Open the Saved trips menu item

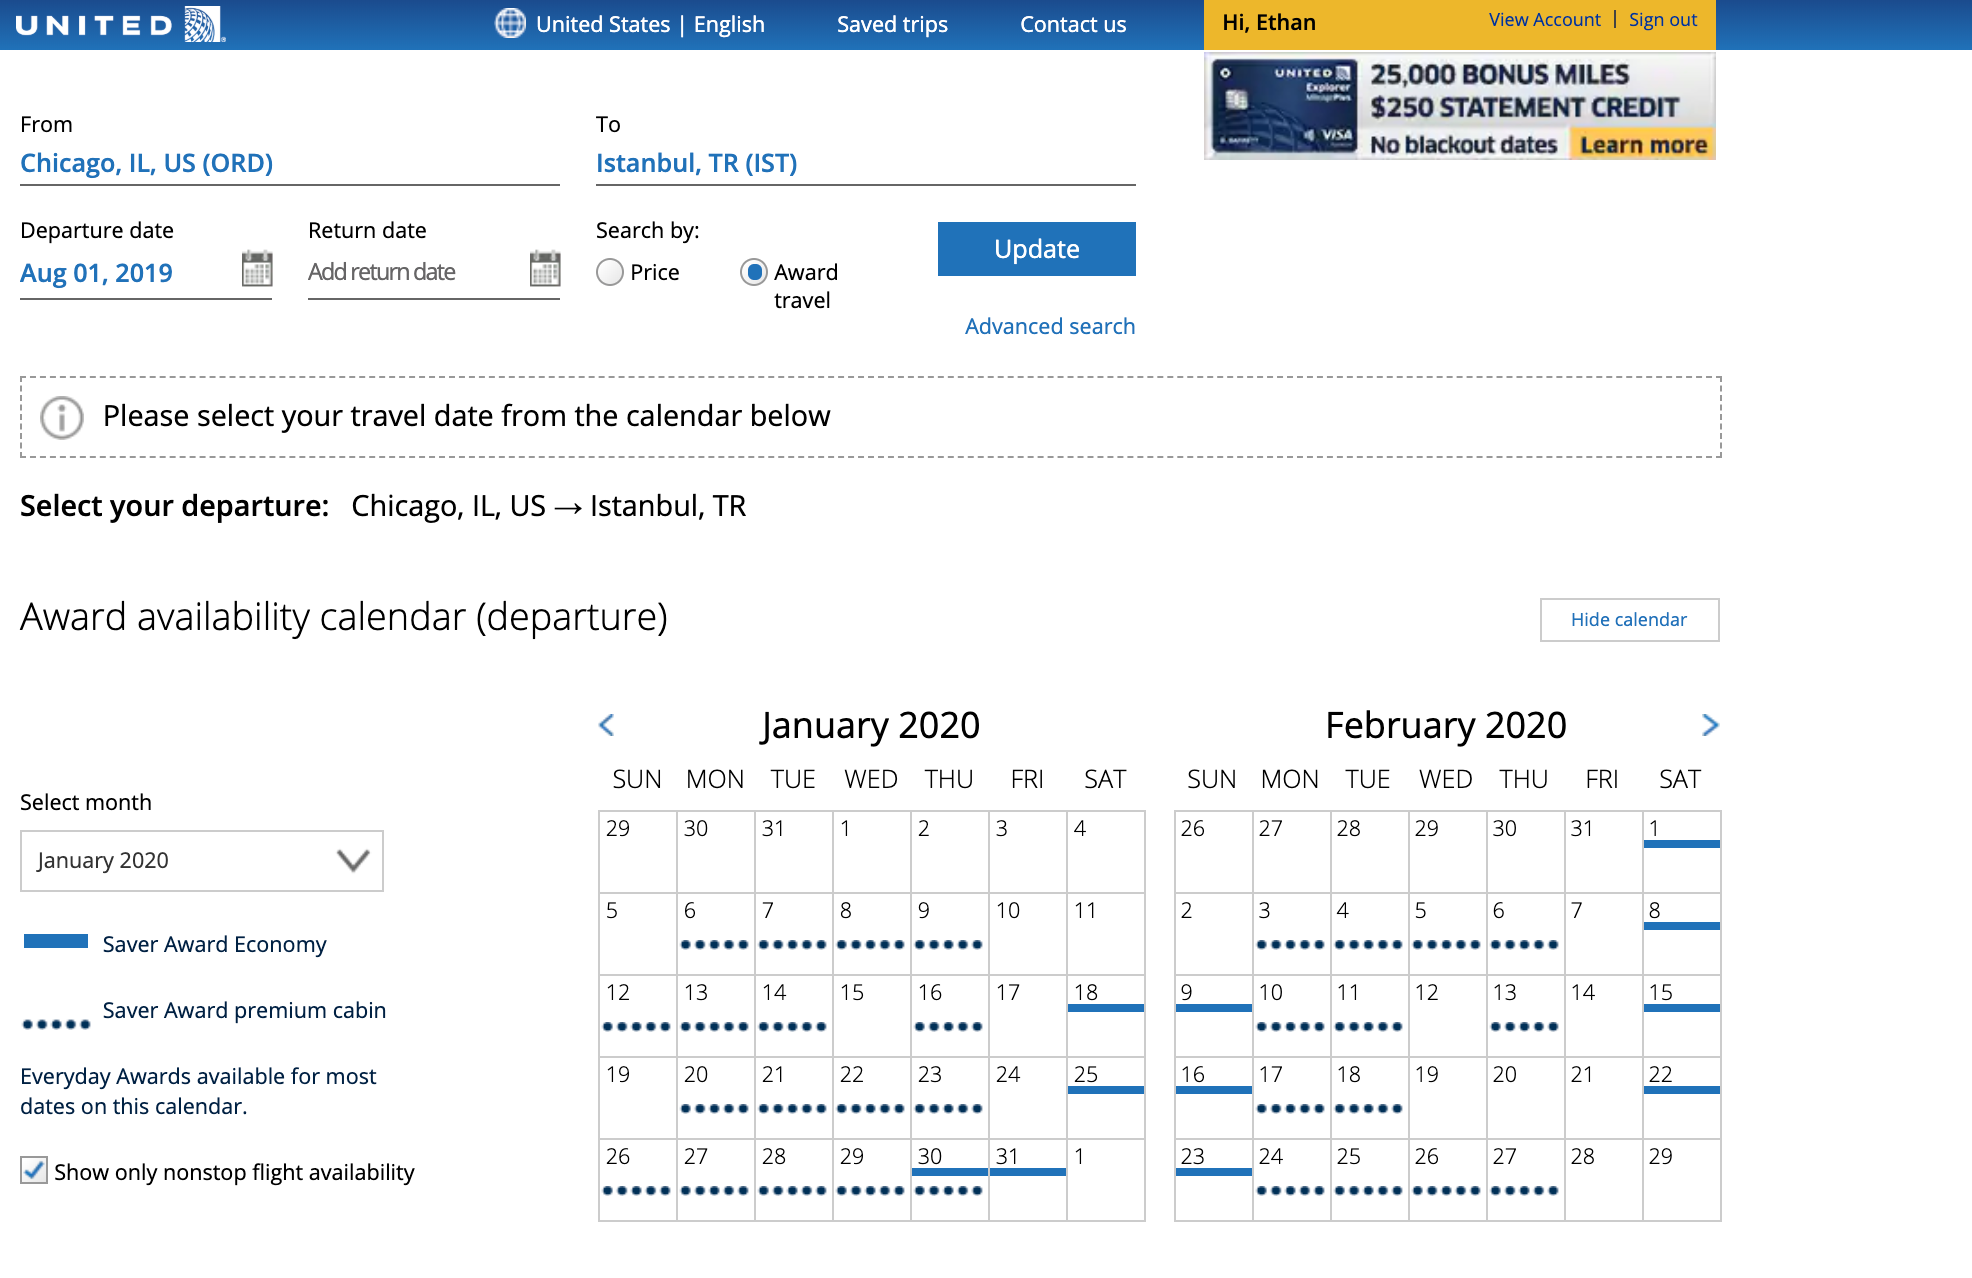tap(892, 24)
